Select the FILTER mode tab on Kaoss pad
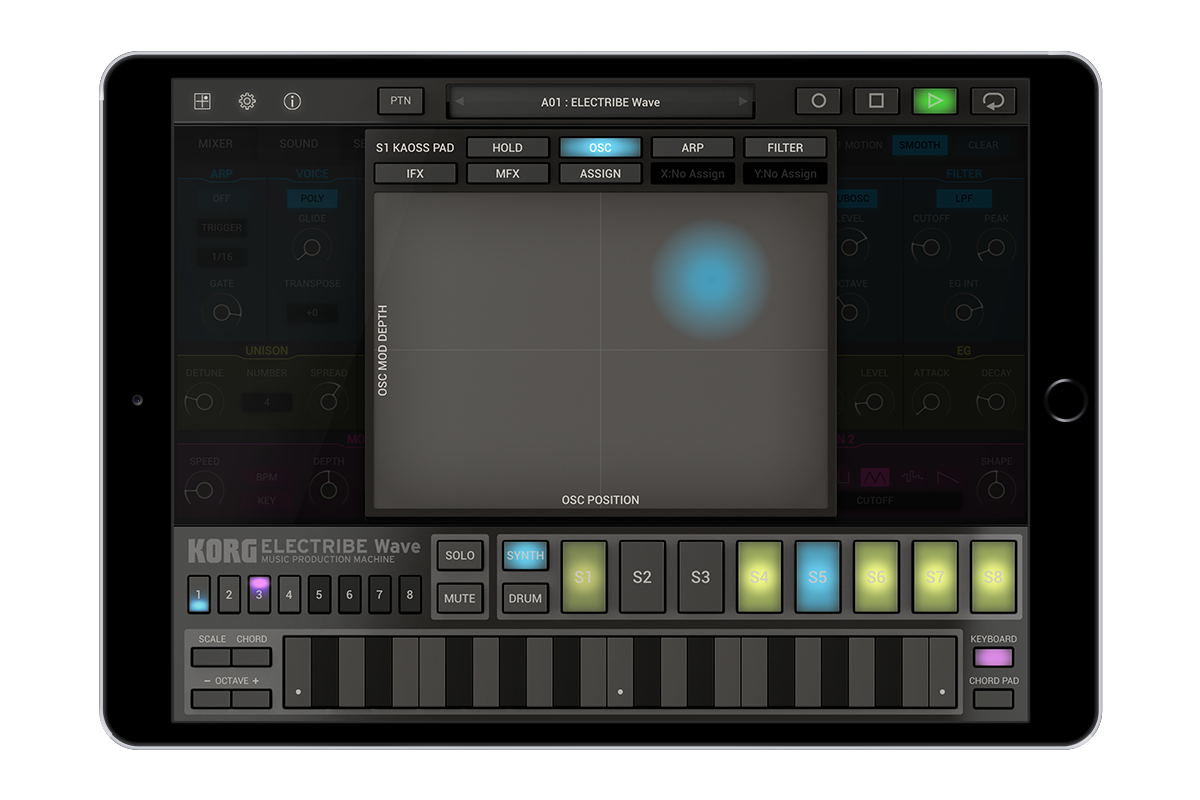Image resolution: width=1200 pixels, height=800 pixels. [784, 147]
